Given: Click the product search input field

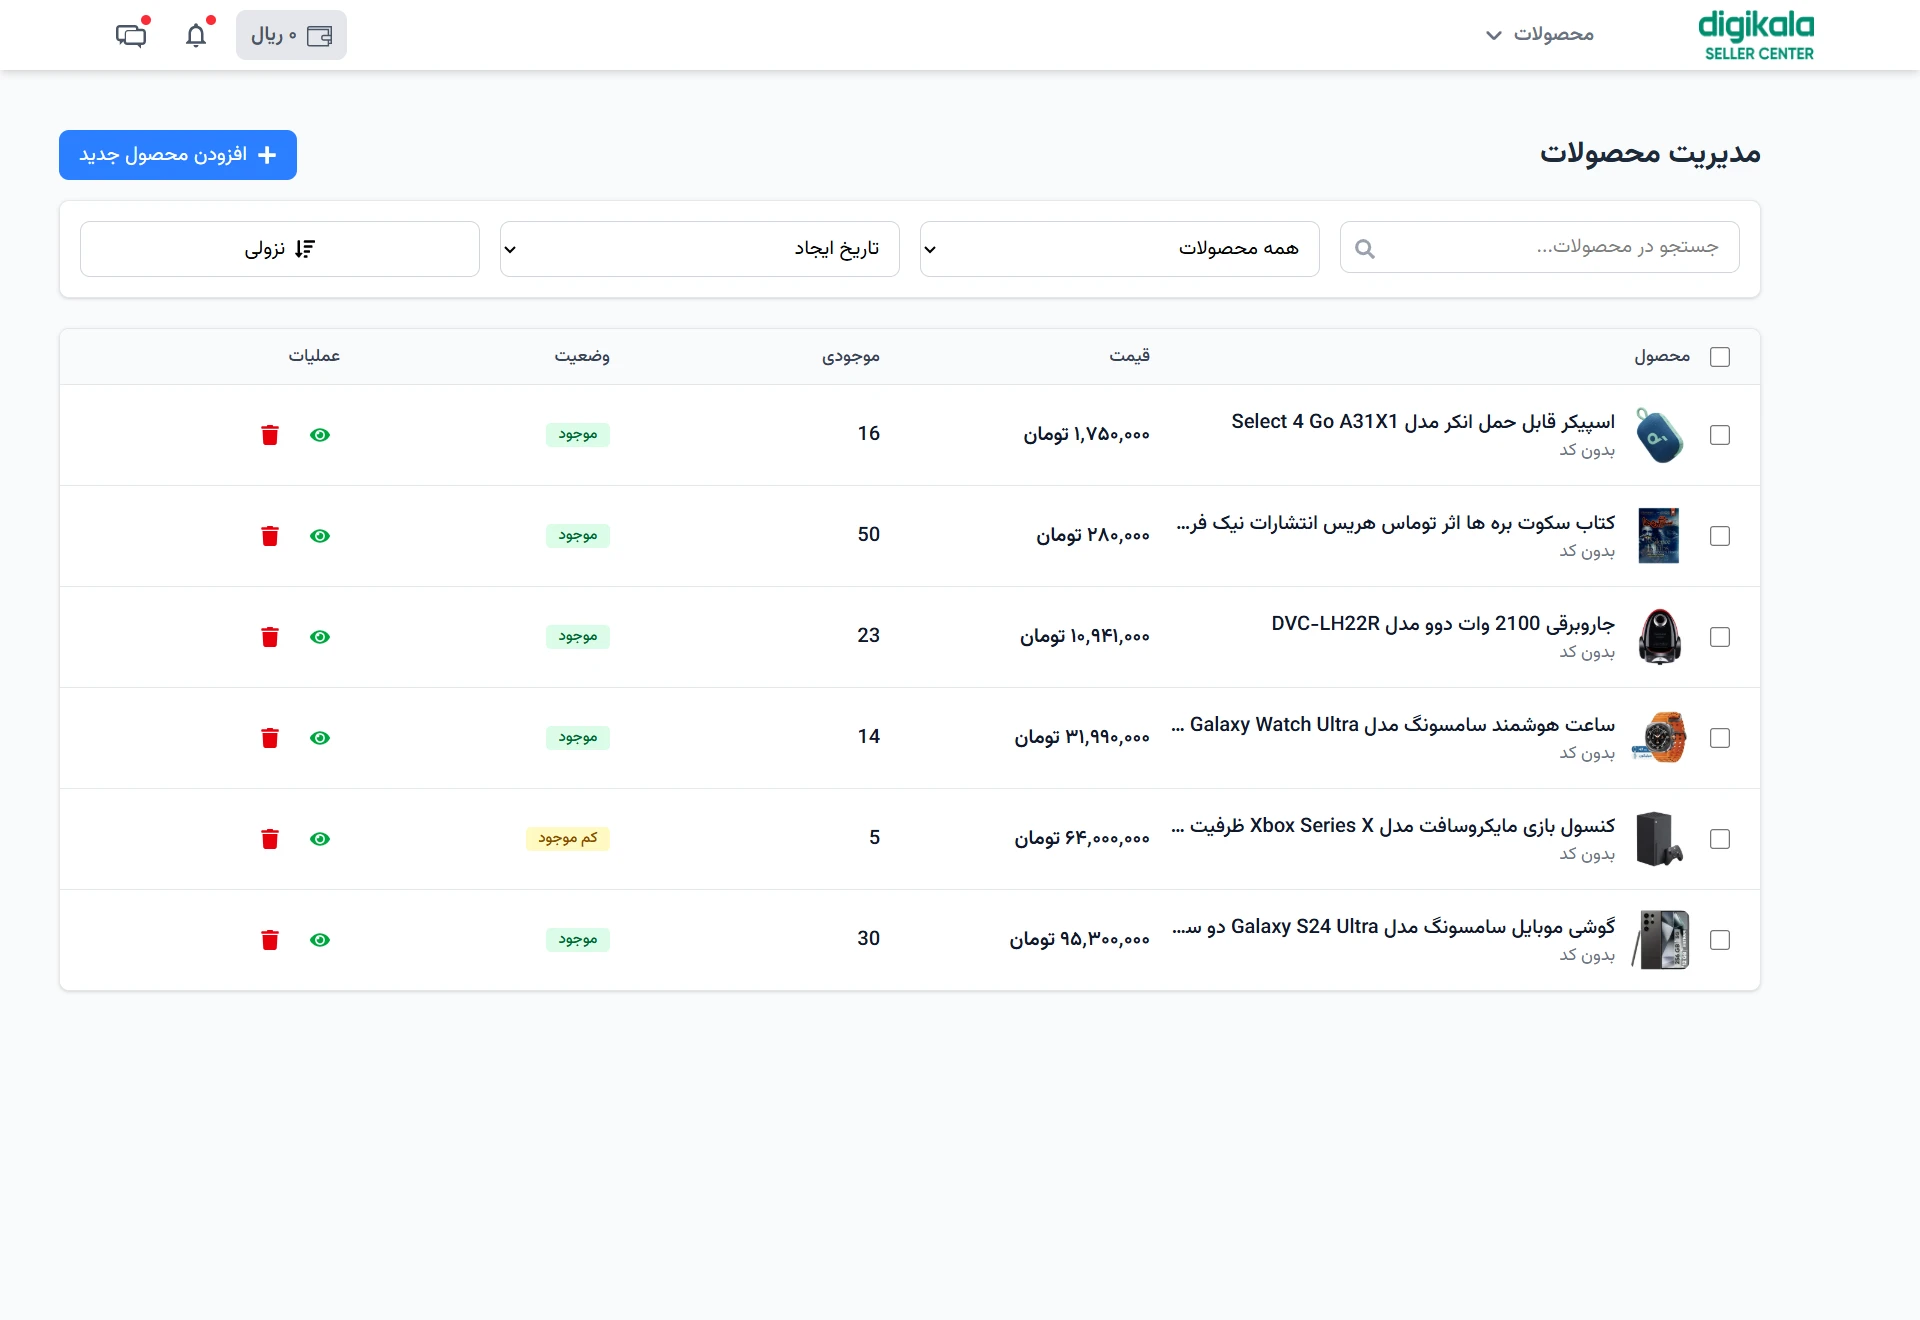Looking at the screenshot, I should point(1560,247).
